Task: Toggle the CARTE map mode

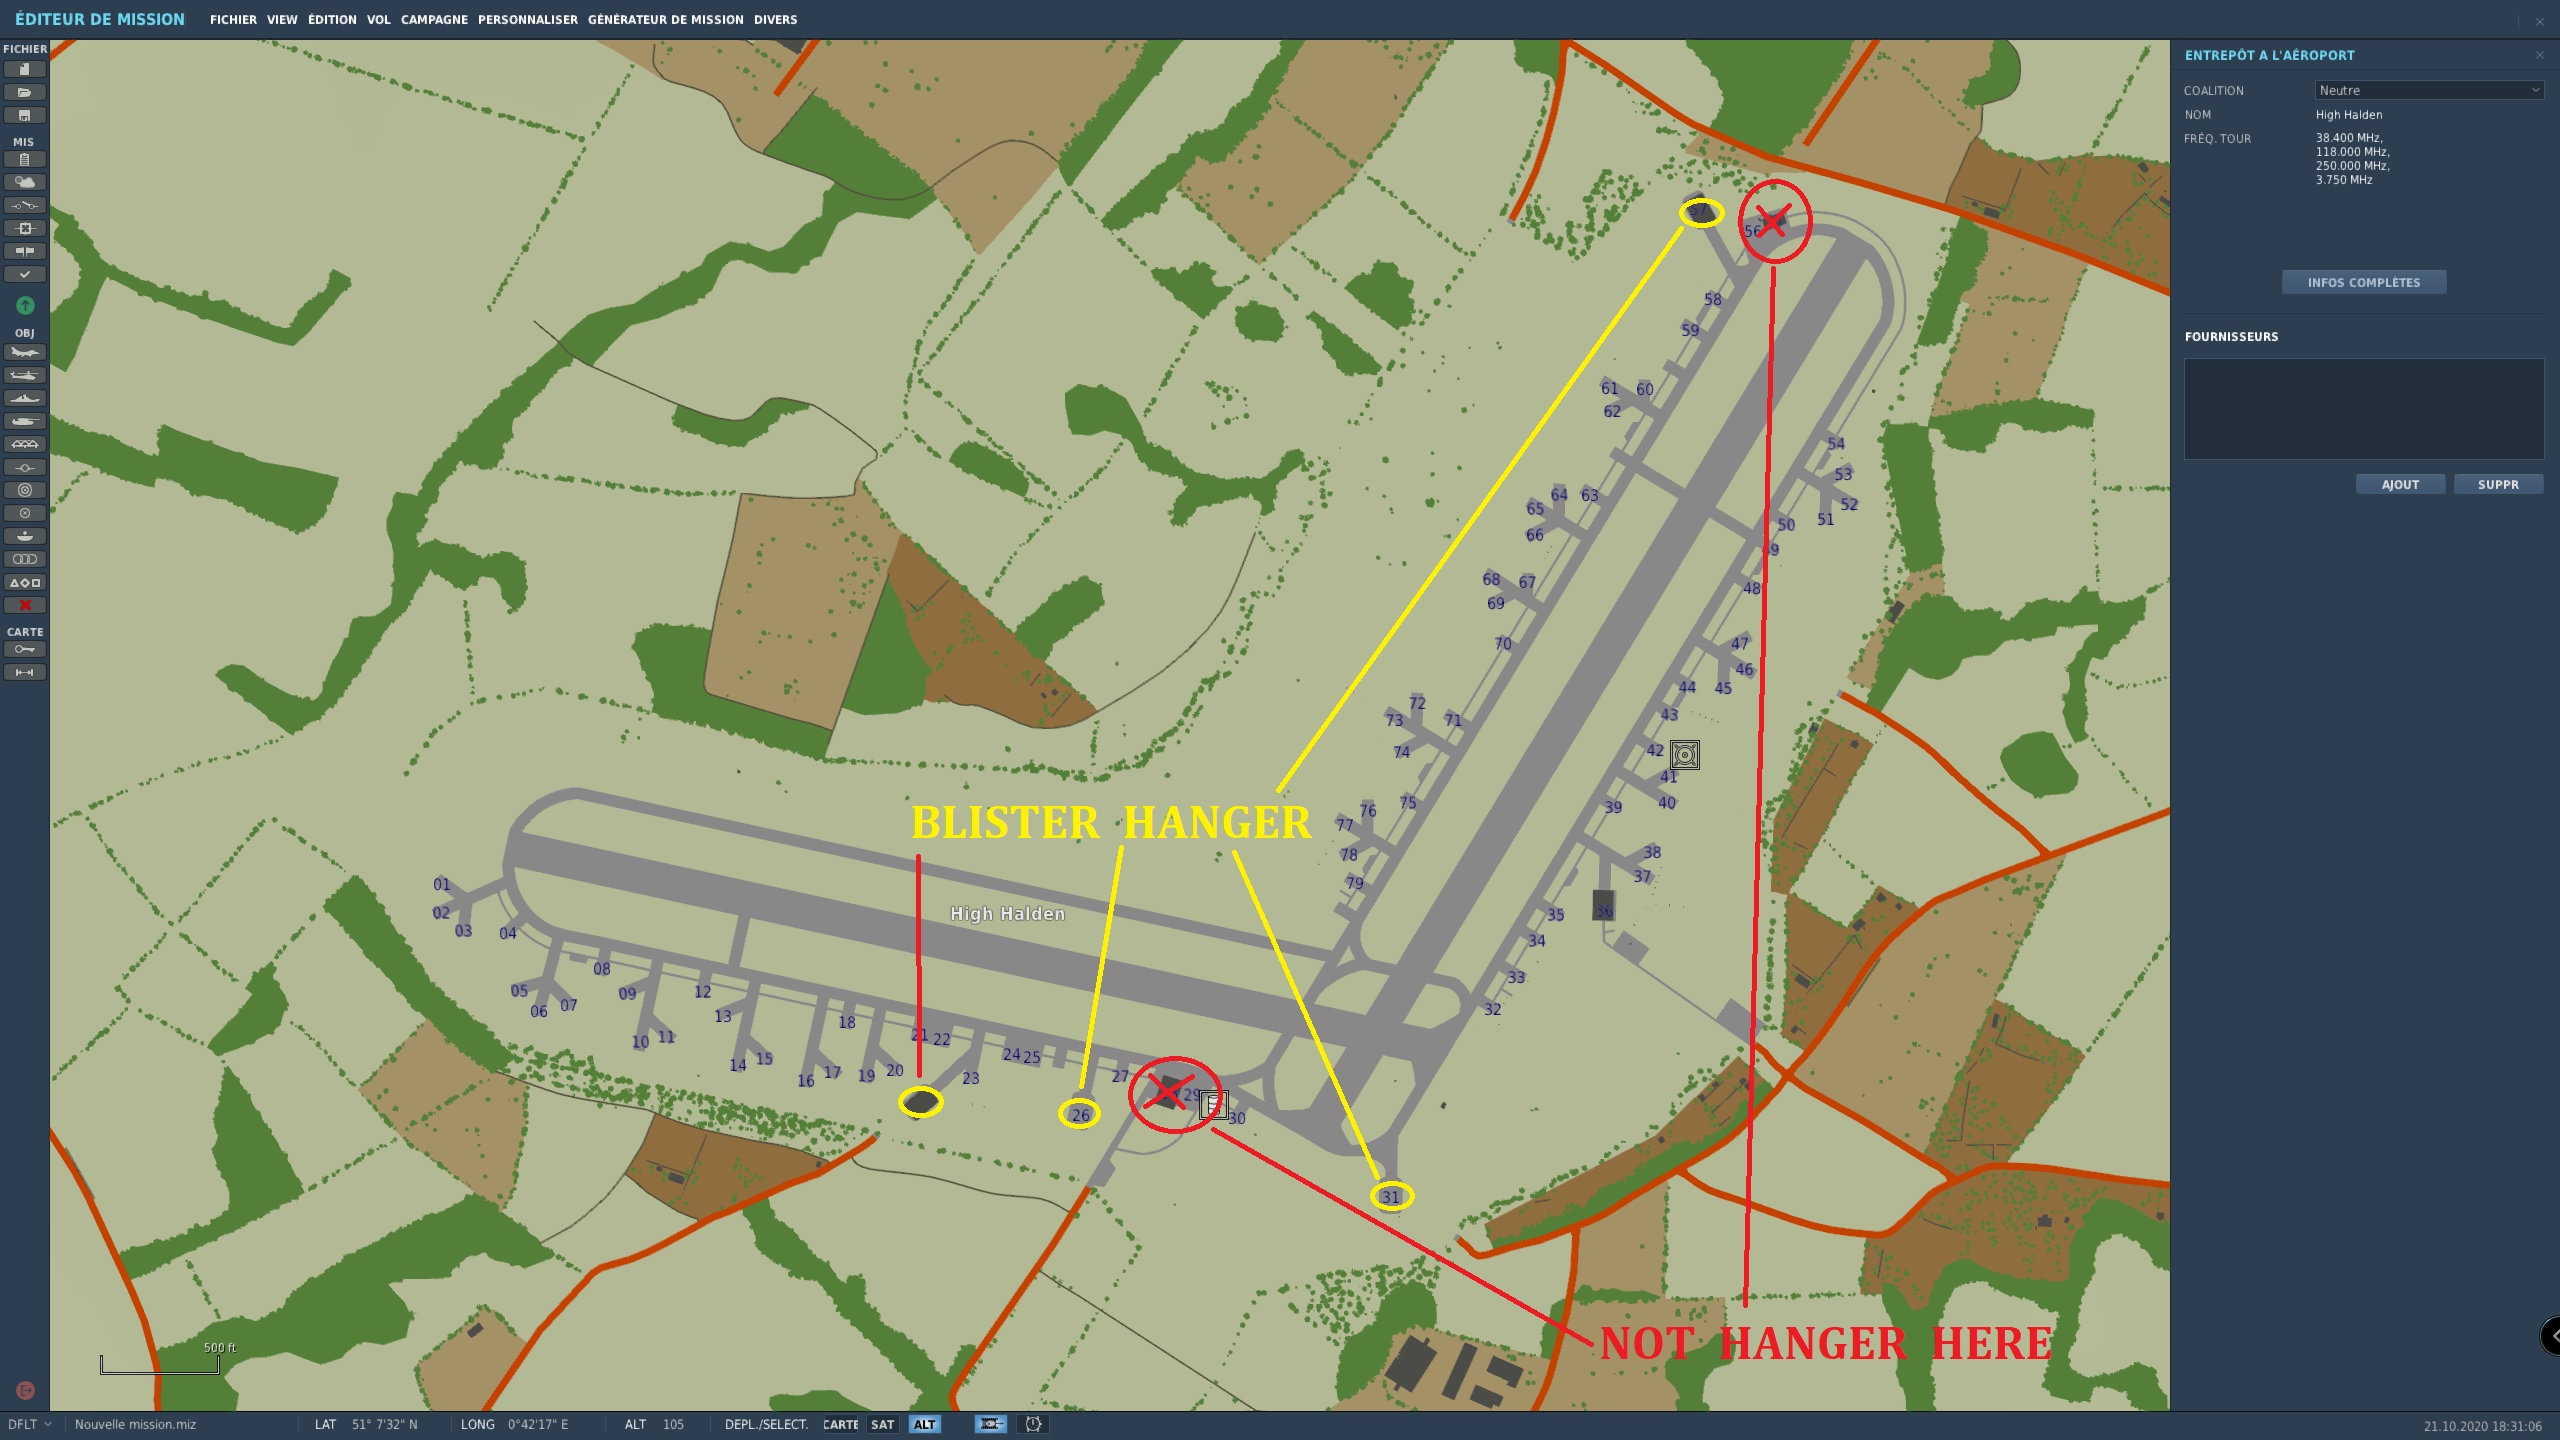Action: pos(840,1424)
